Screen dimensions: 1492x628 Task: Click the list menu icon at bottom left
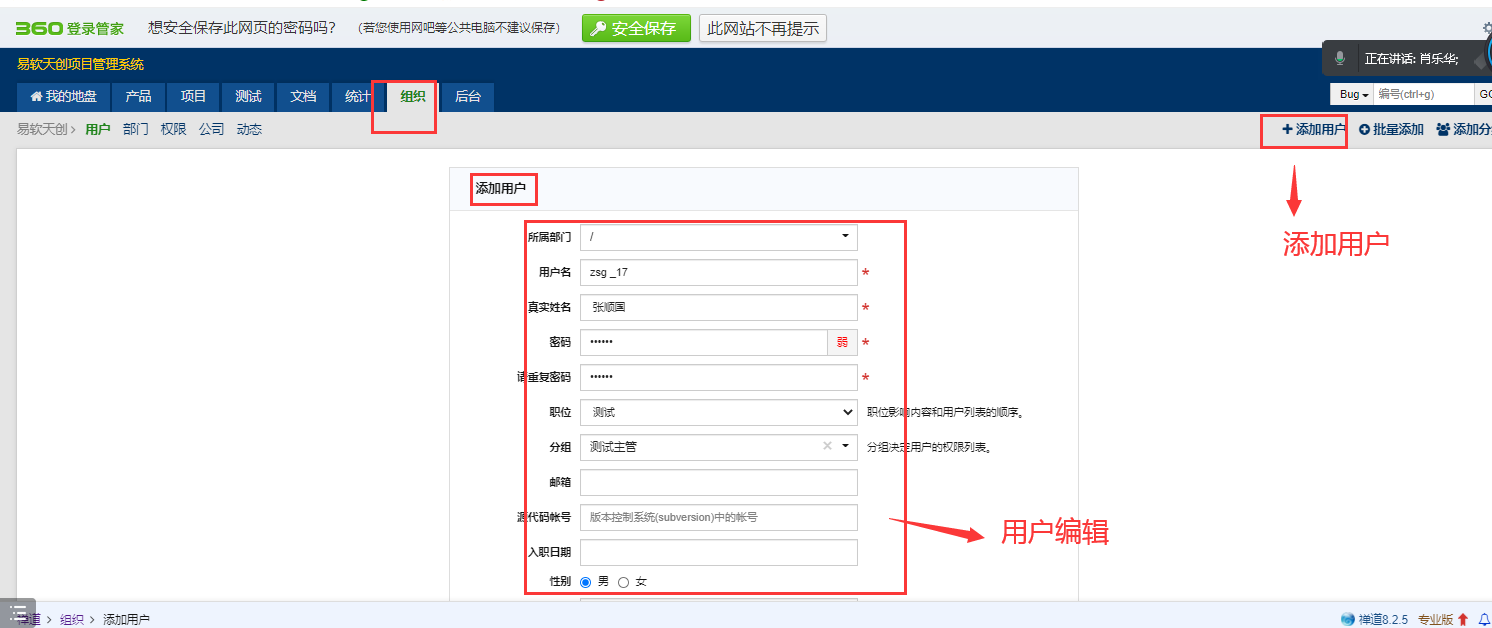19,612
